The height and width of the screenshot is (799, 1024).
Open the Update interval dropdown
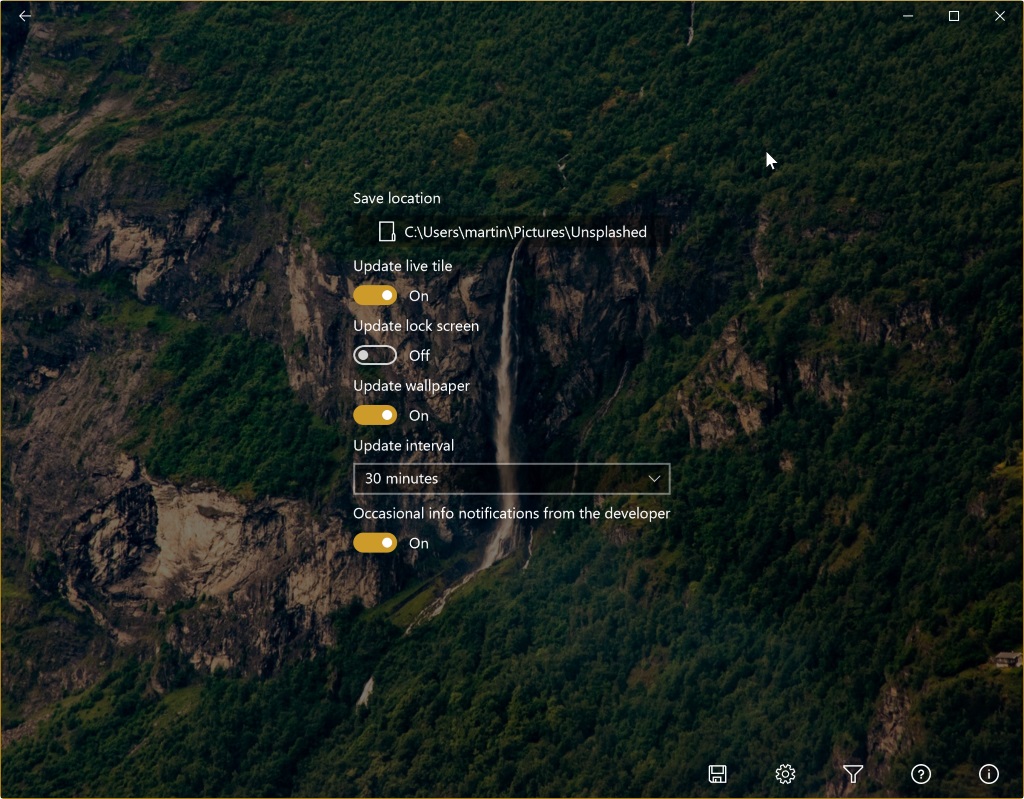click(x=511, y=479)
